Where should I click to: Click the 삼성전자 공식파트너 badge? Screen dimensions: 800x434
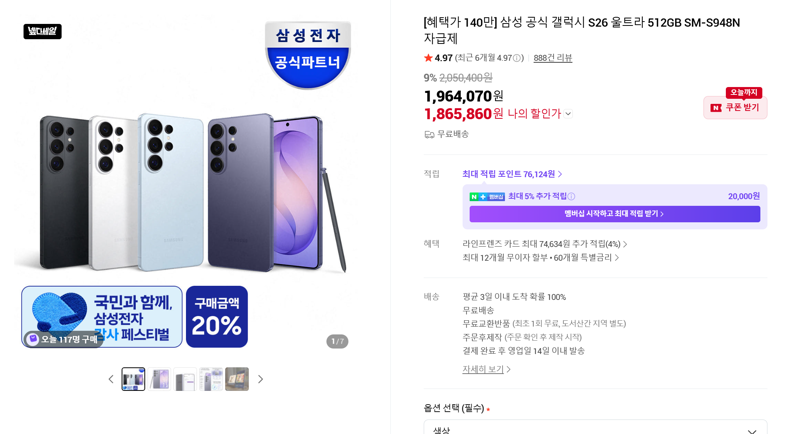pyautogui.click(x=308, y=54)
